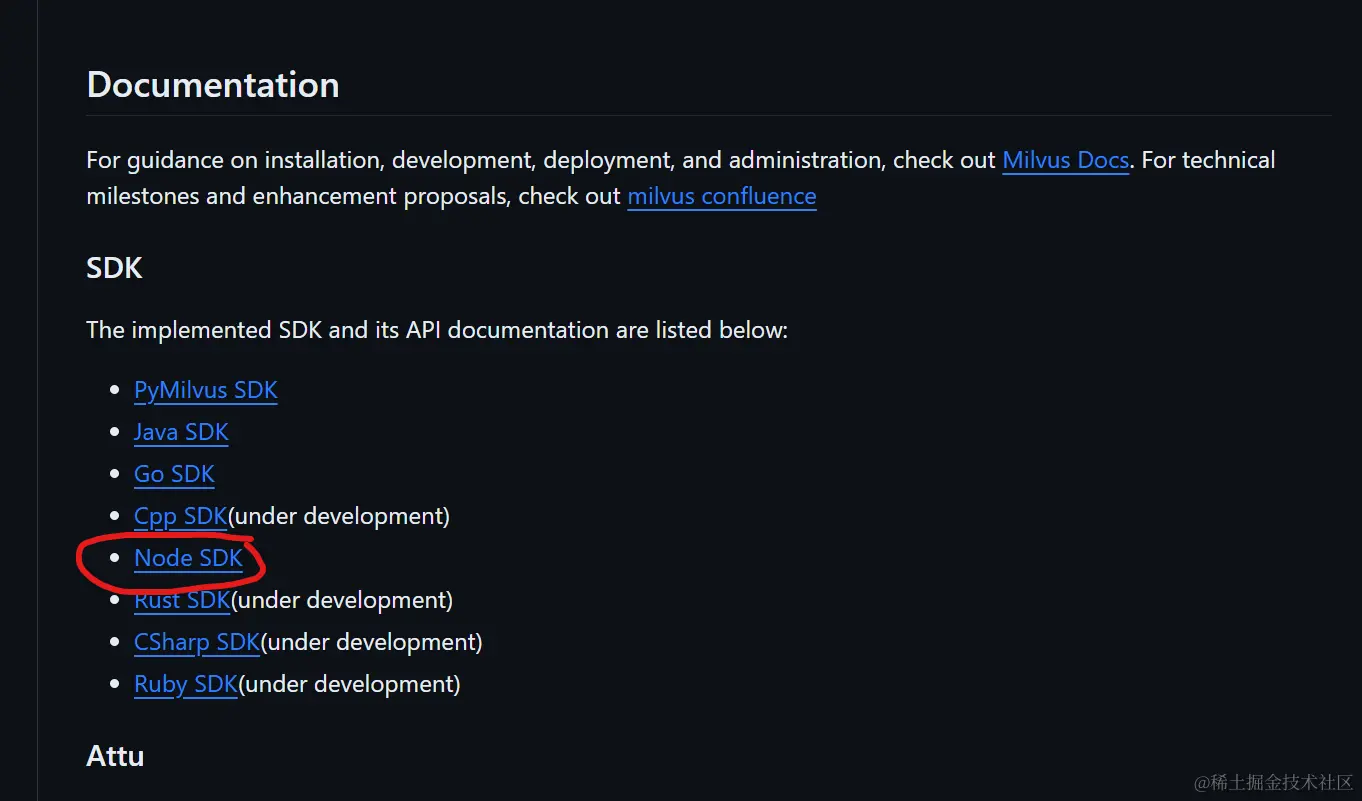Click the SDK section heading

[x=115, y=268]
